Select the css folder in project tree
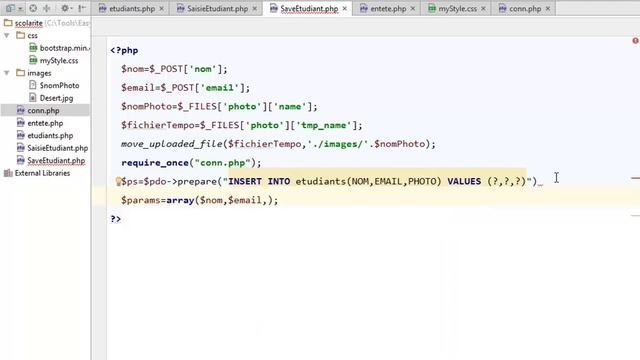The height and width of the screenshot is (360, 640). coord(32,36)
